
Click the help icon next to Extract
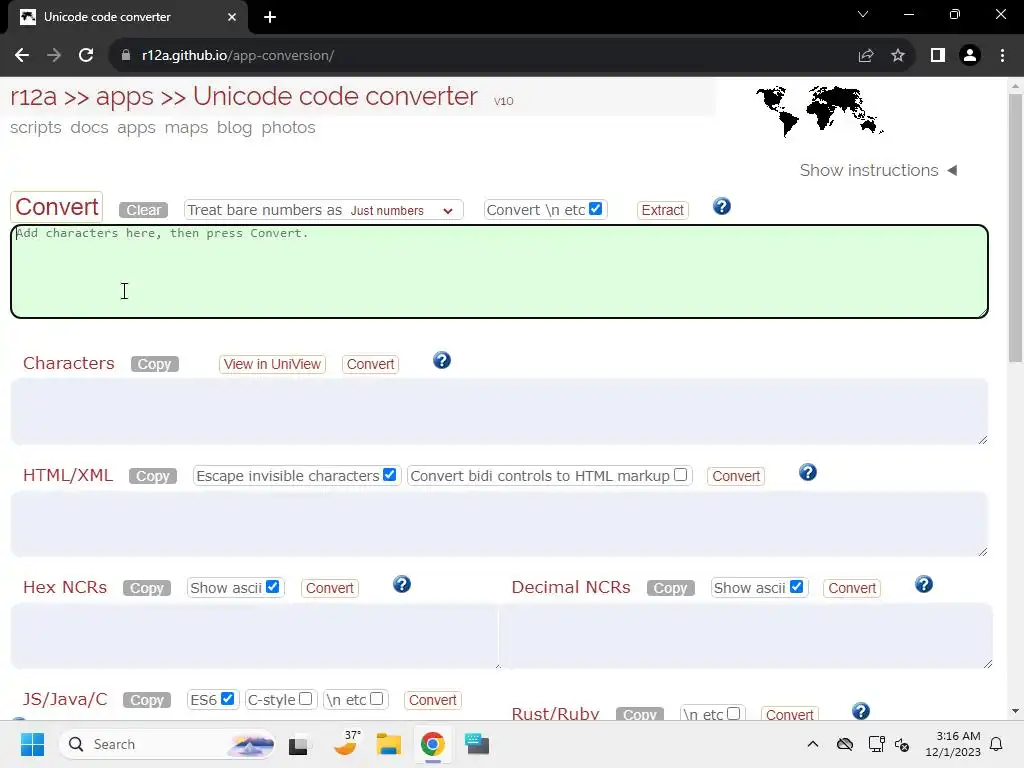click(x=722, y=206)
